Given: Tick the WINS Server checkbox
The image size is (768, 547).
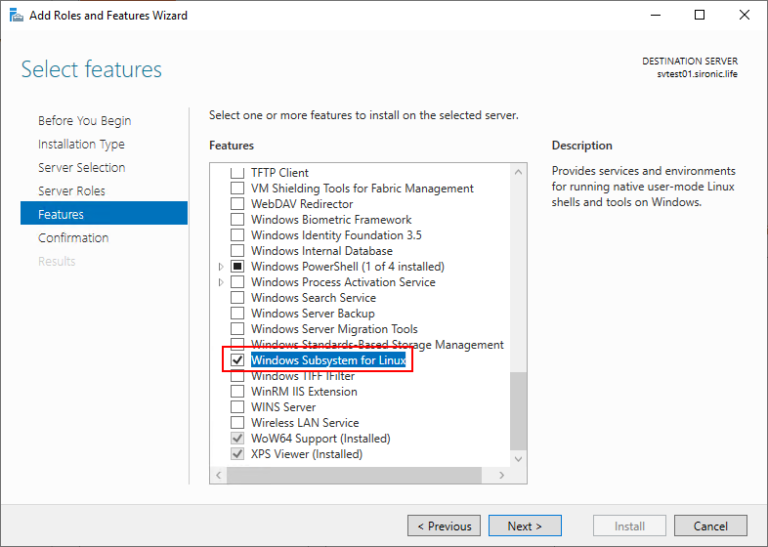Looking at the screenshot, I should coord(237,407).
